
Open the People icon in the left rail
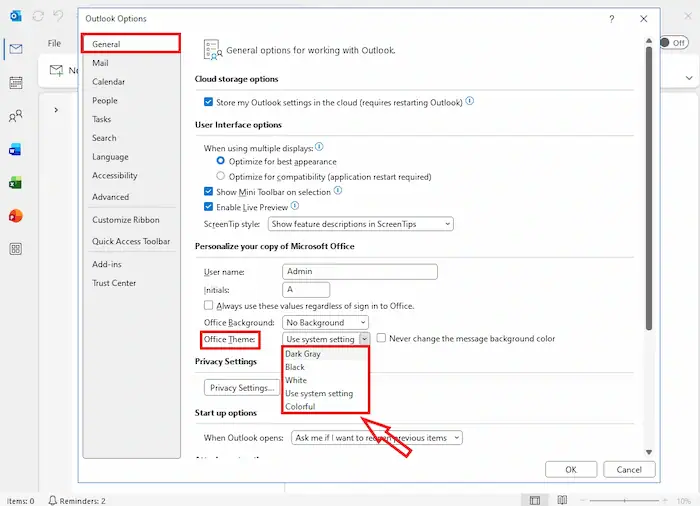(16, 116)
